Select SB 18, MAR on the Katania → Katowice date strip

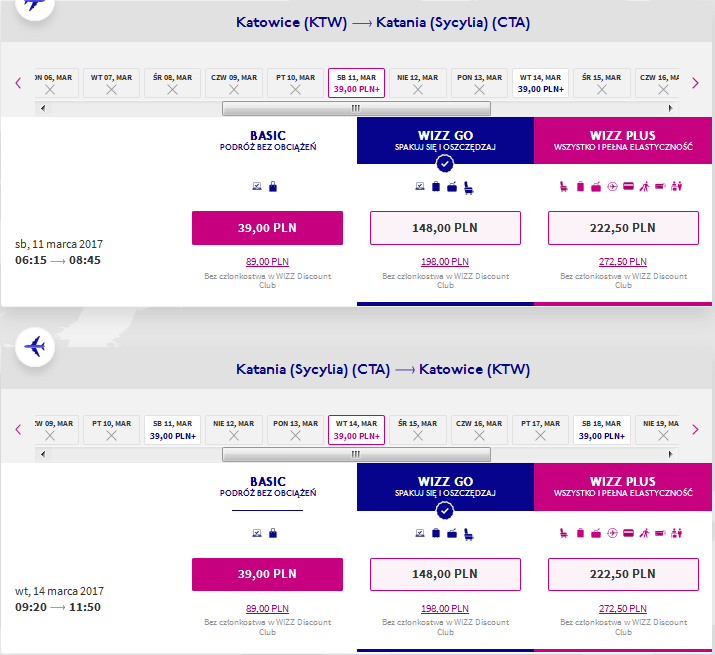pyautogui.click(x=602, y=430)
